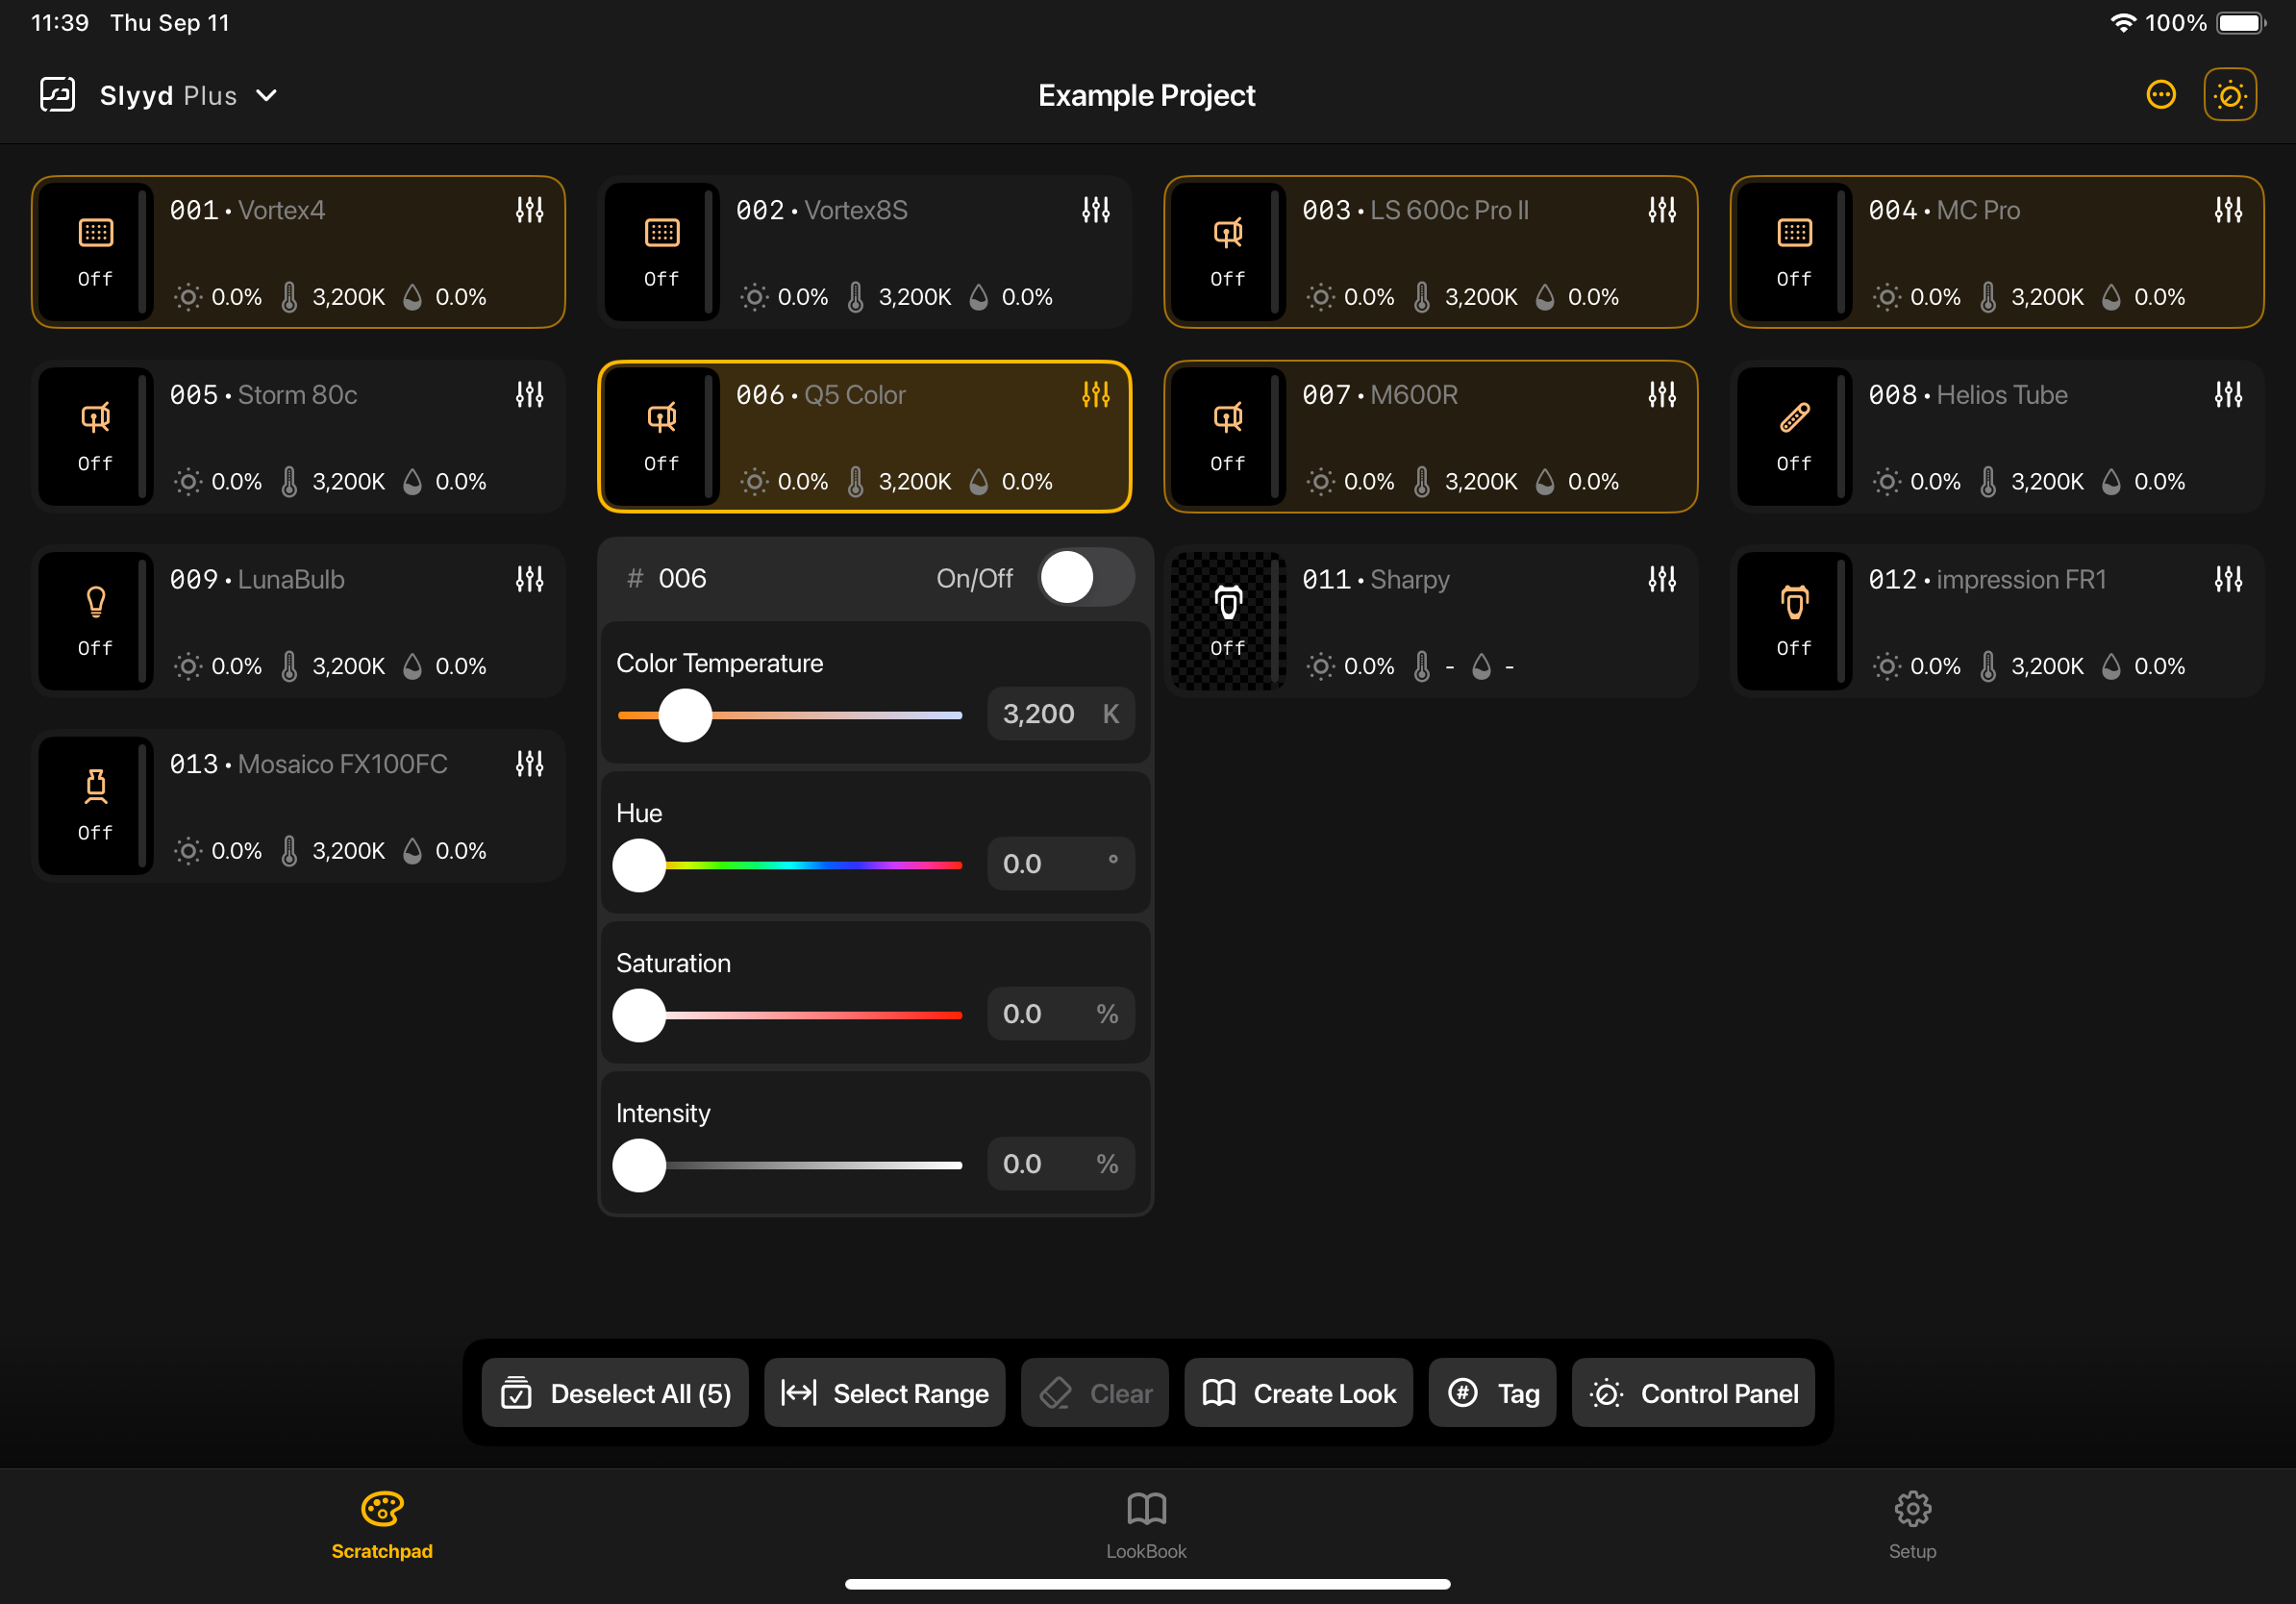Image resolution: width=2296 pixels, height=1604 pixels.
Task: Toggle LunaBulb fixture power tile
Action: tap(95, 620)
